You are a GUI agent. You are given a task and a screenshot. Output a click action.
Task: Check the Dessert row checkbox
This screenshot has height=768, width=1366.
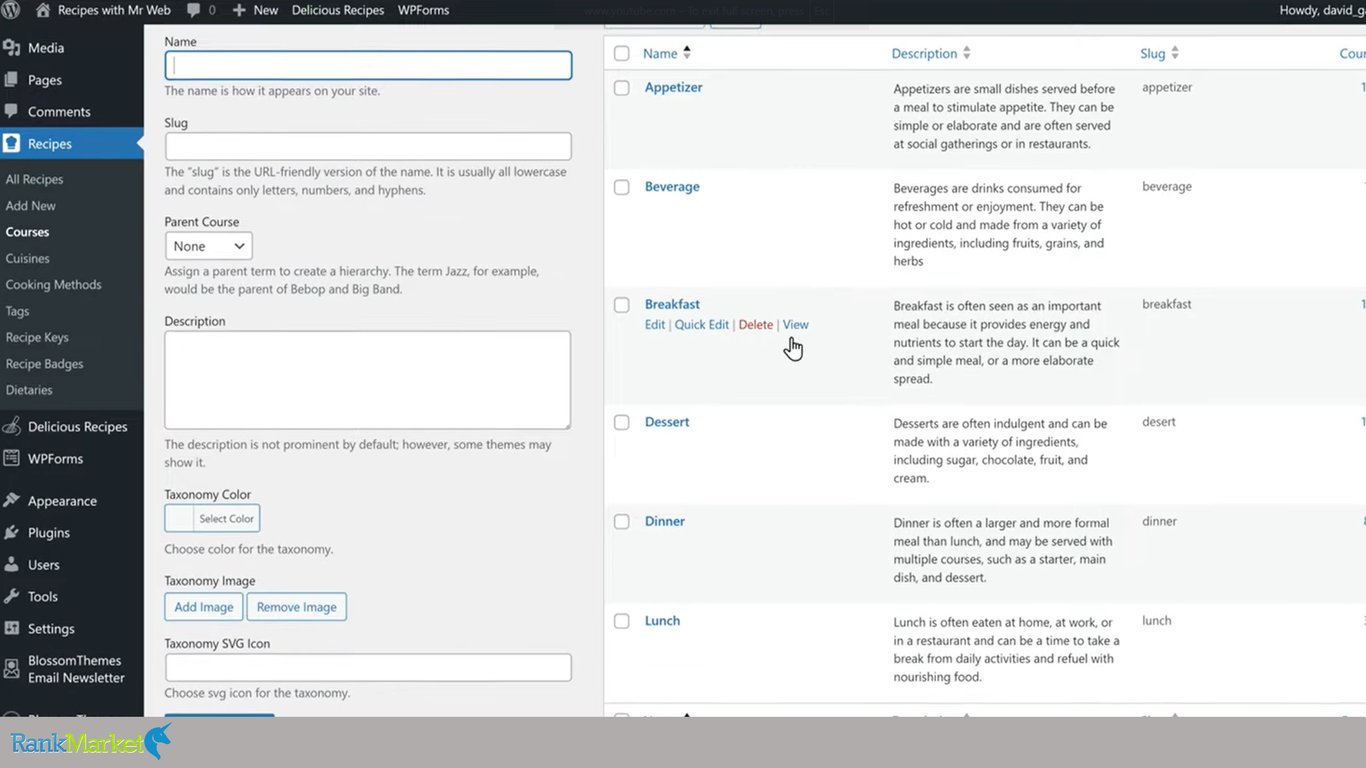coord(622,422)
